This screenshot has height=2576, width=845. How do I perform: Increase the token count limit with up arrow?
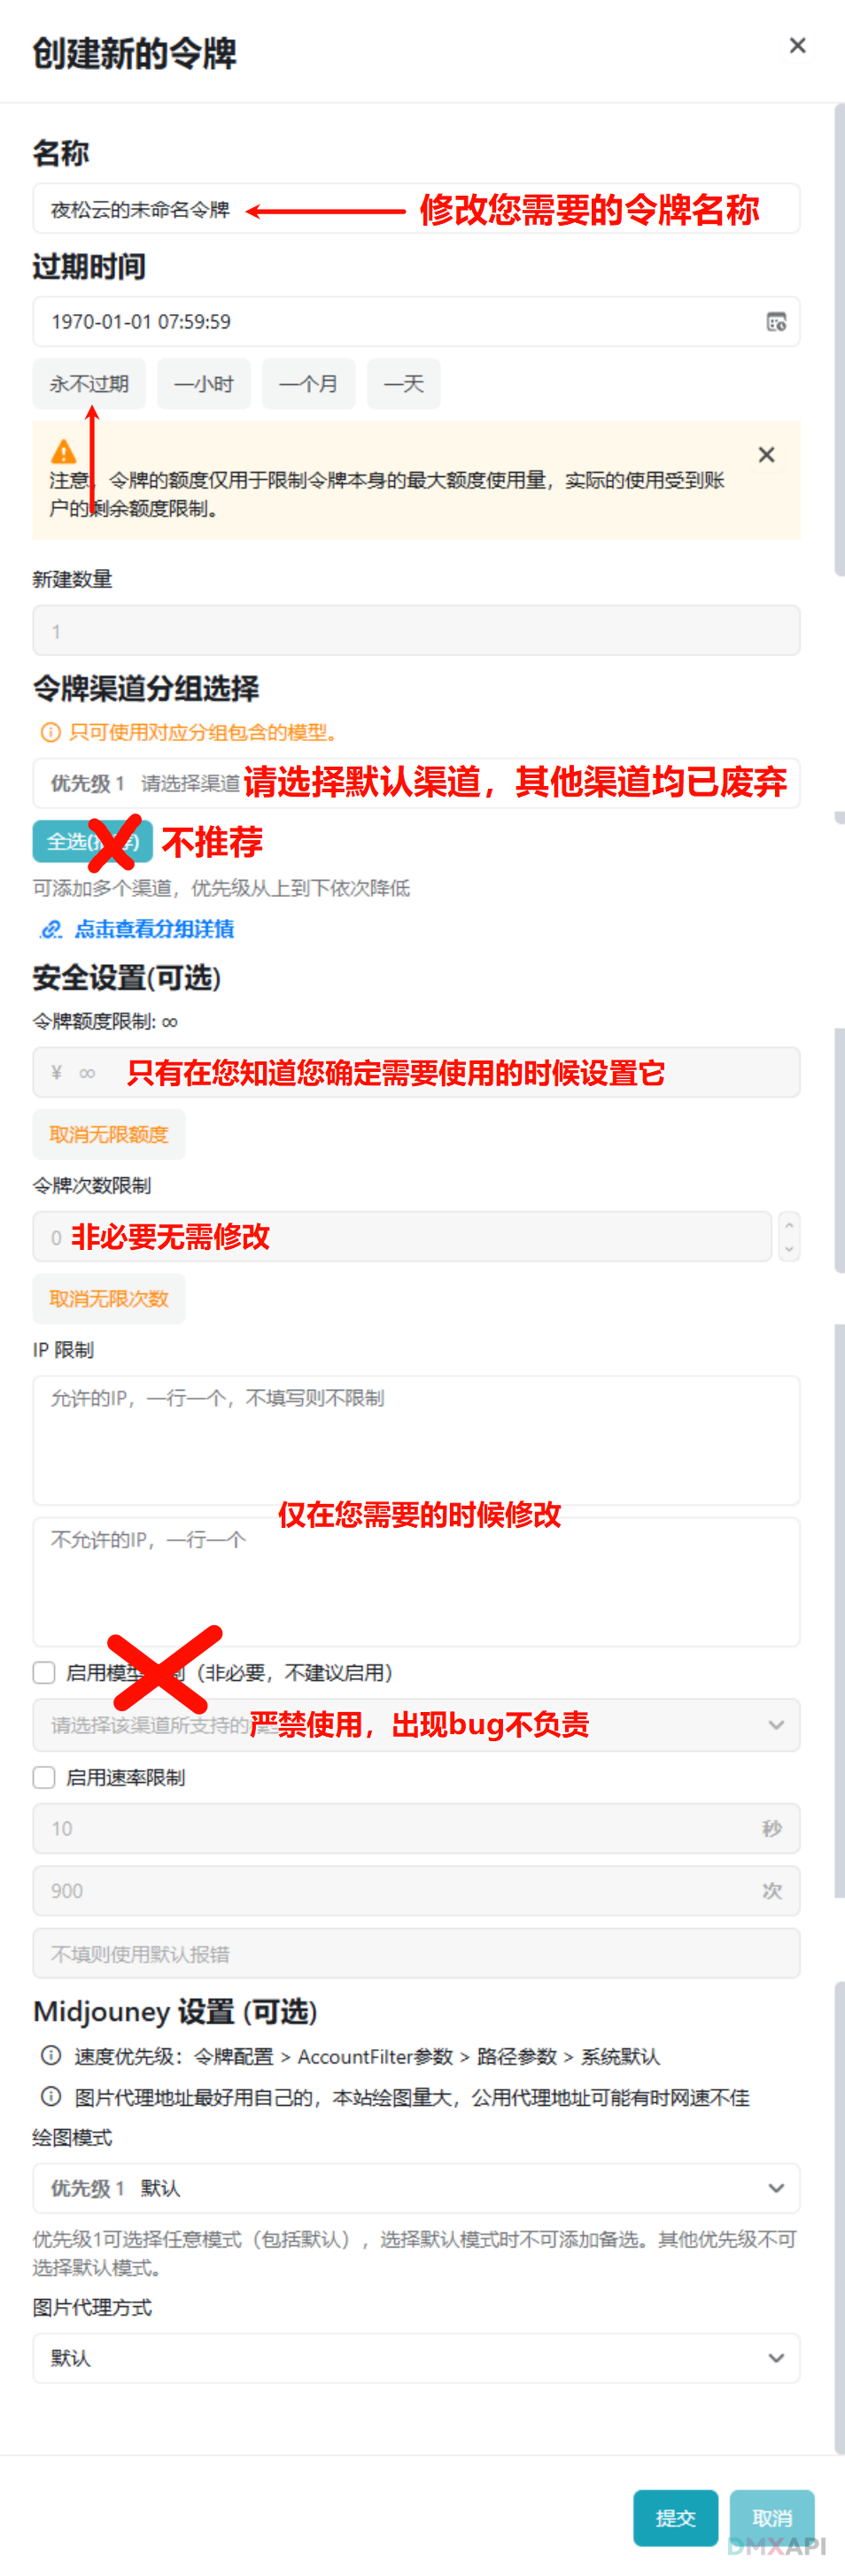pos(789,1225)
